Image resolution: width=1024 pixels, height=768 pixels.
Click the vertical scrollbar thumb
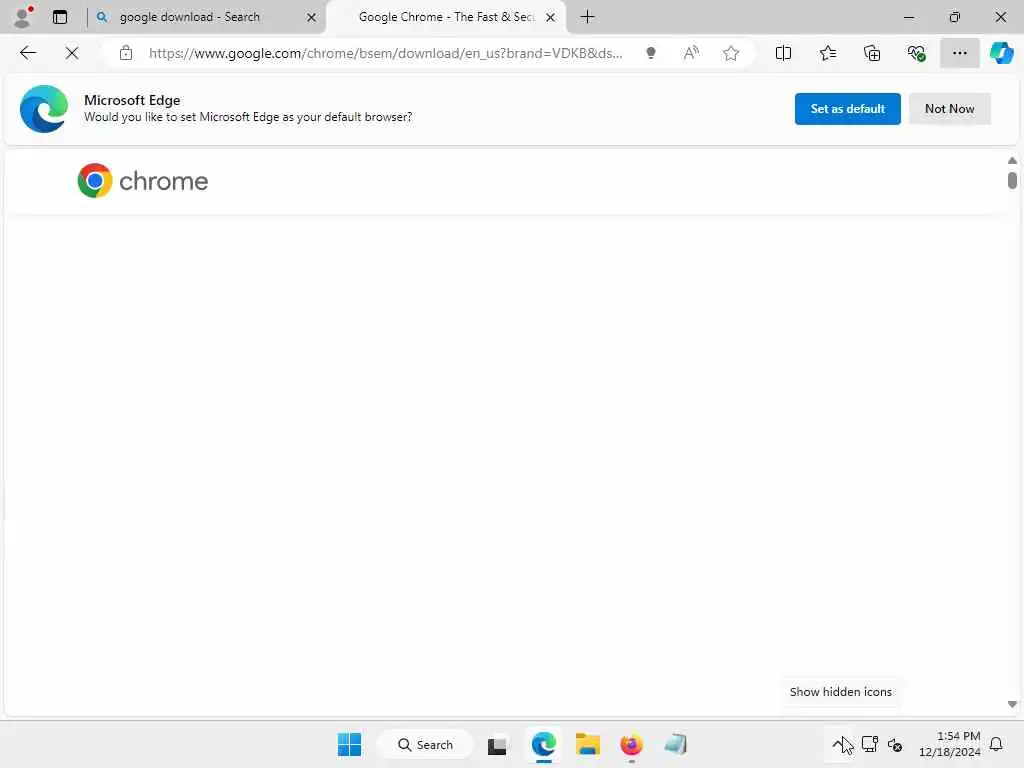tap(1012, 180)
